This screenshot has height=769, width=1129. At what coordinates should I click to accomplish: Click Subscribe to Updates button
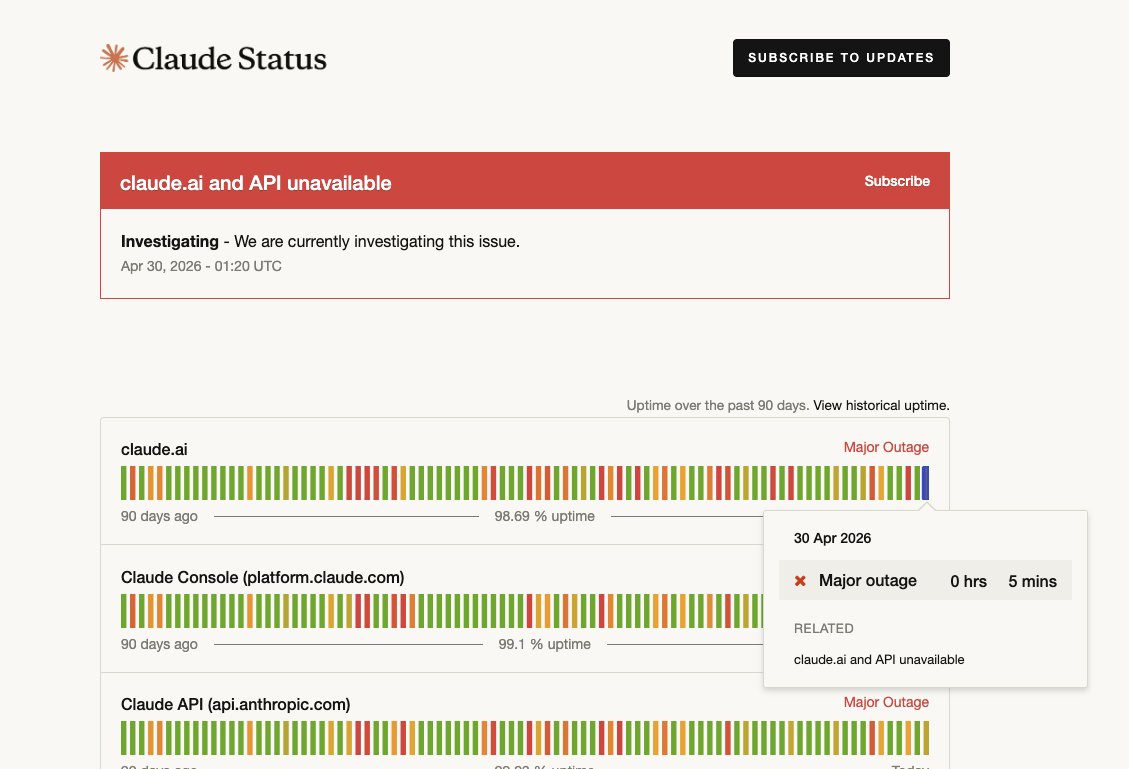[841, 58]
